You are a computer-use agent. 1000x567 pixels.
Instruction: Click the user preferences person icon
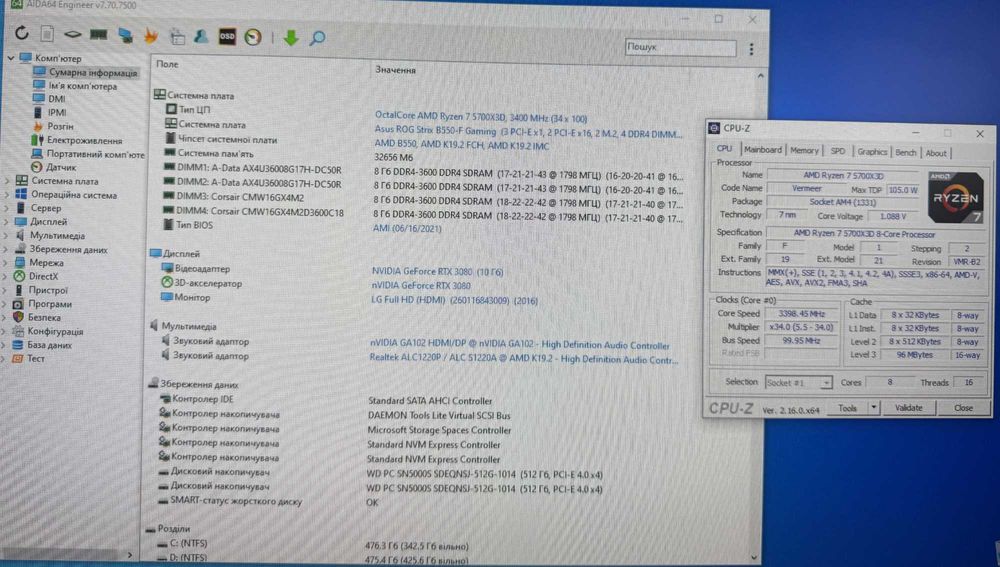coord(202,36)
